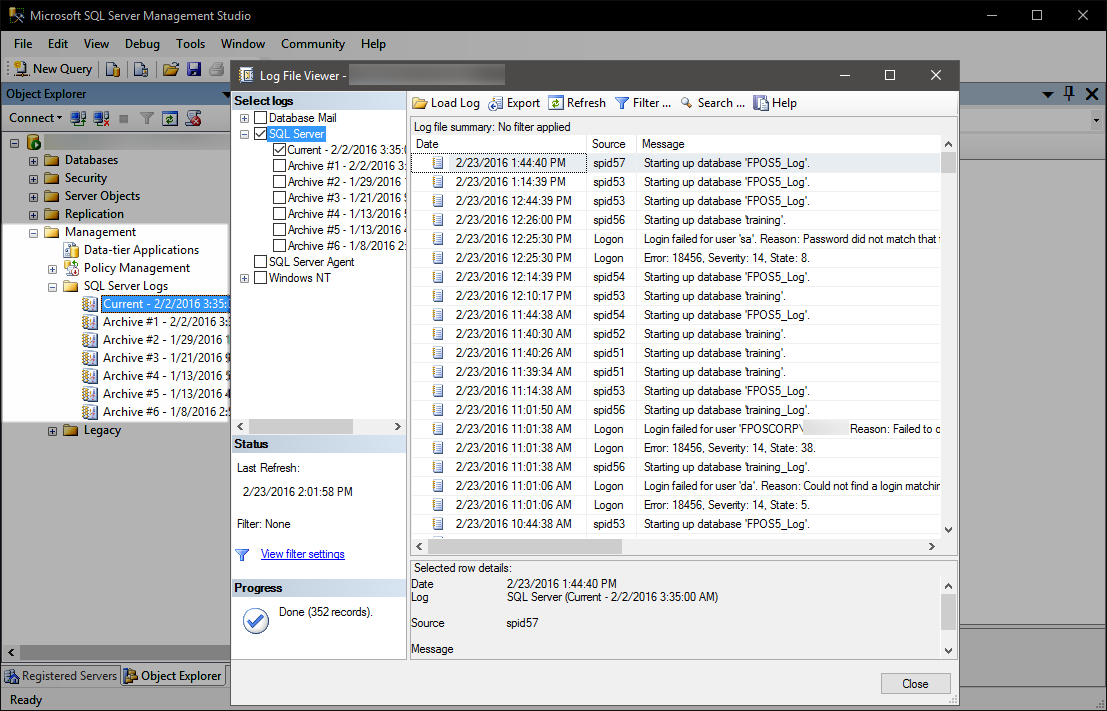The image size is (1107, 711).
Task: Open the File menu
Action: click(23, 44)
